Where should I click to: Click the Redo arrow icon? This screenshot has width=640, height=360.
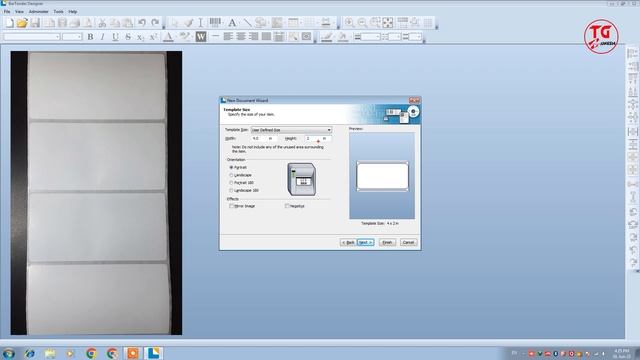pos(155,23)
